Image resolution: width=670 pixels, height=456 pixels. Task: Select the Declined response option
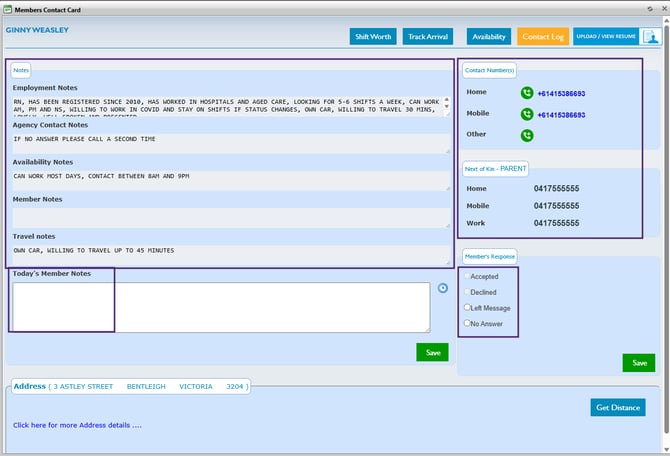click(x=466, y=292)
